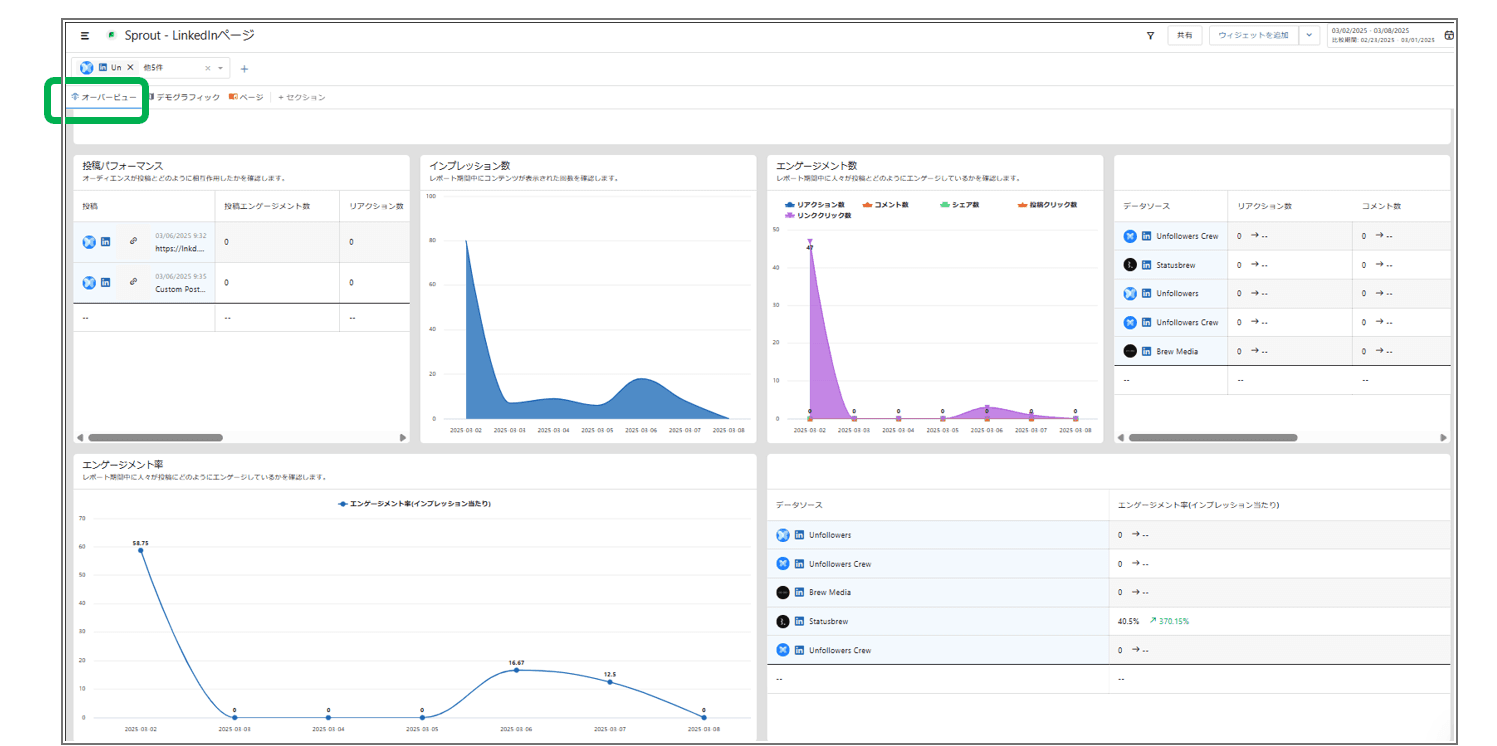
Task: Expand the profile selector dropdown arrow
Action: click(x=221, y=68)
